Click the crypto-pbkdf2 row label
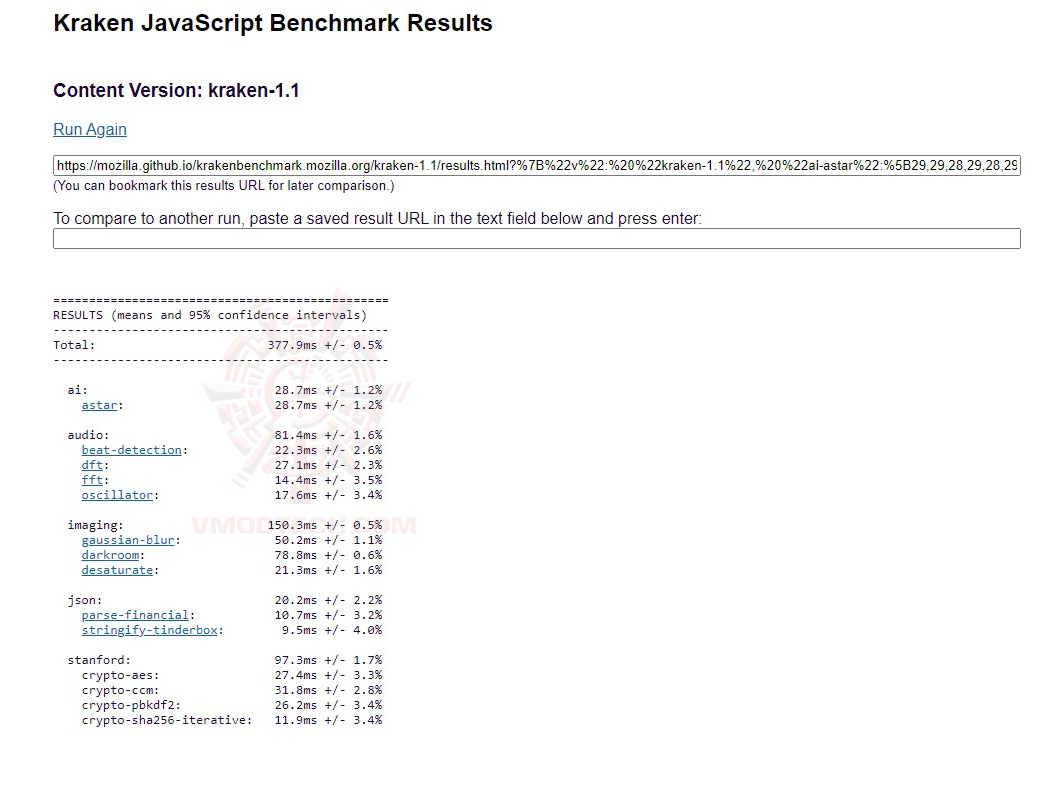 pyautogui.click(x=131, y=705)
